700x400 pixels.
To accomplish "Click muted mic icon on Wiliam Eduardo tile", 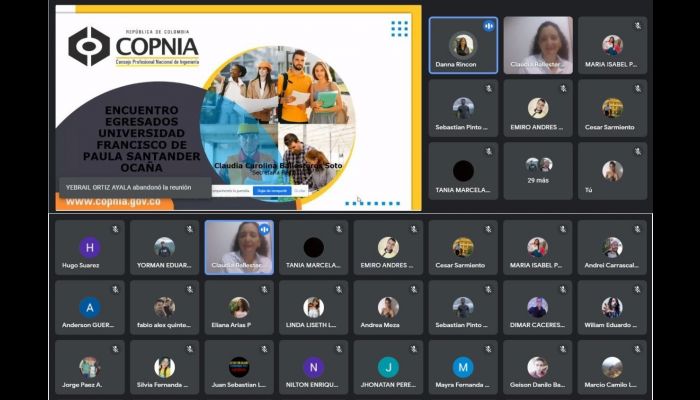I will [x=638, y=290].
